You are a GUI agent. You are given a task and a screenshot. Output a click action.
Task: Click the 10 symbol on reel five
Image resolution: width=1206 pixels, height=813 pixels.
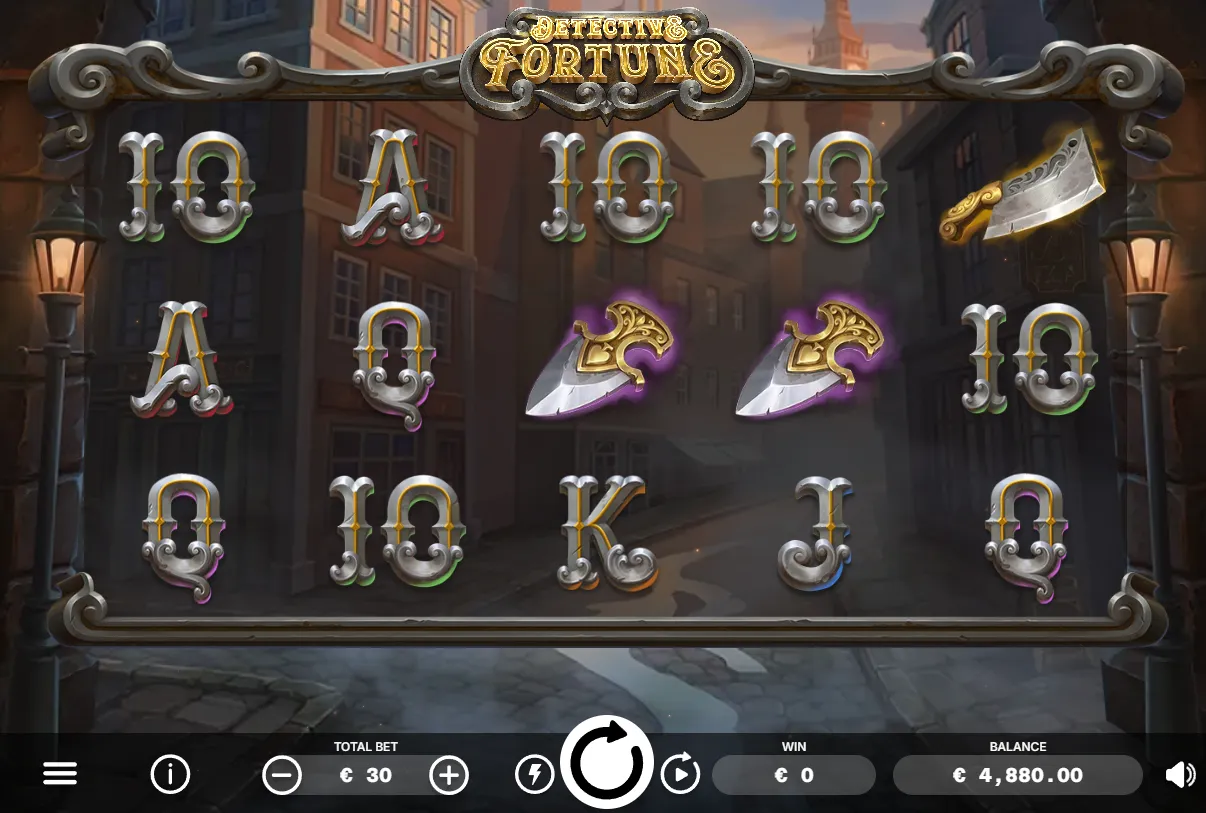[1030, 359]
